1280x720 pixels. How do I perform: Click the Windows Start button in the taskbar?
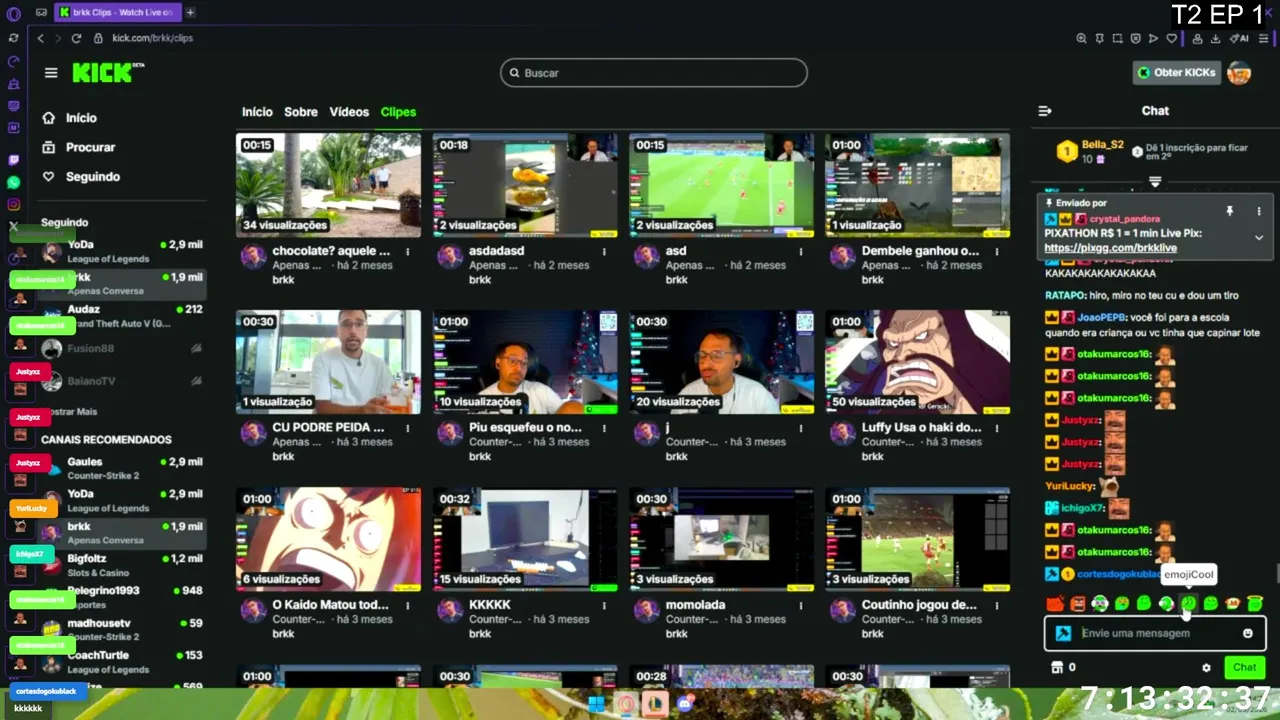tap(597, 704)
